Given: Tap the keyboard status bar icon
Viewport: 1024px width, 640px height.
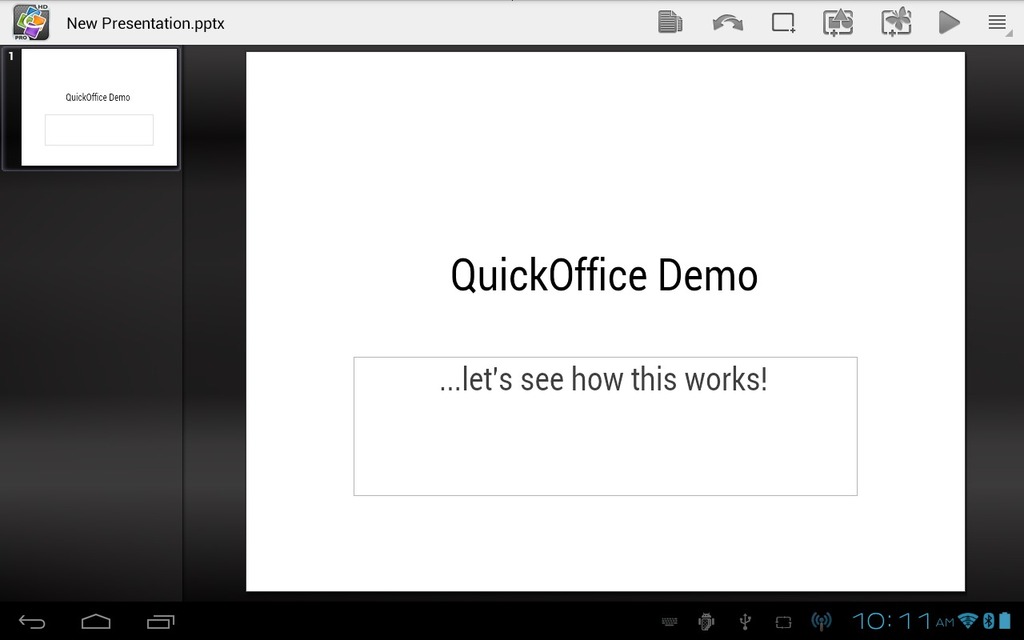Looking at the screenshot, I should (669, 622).
